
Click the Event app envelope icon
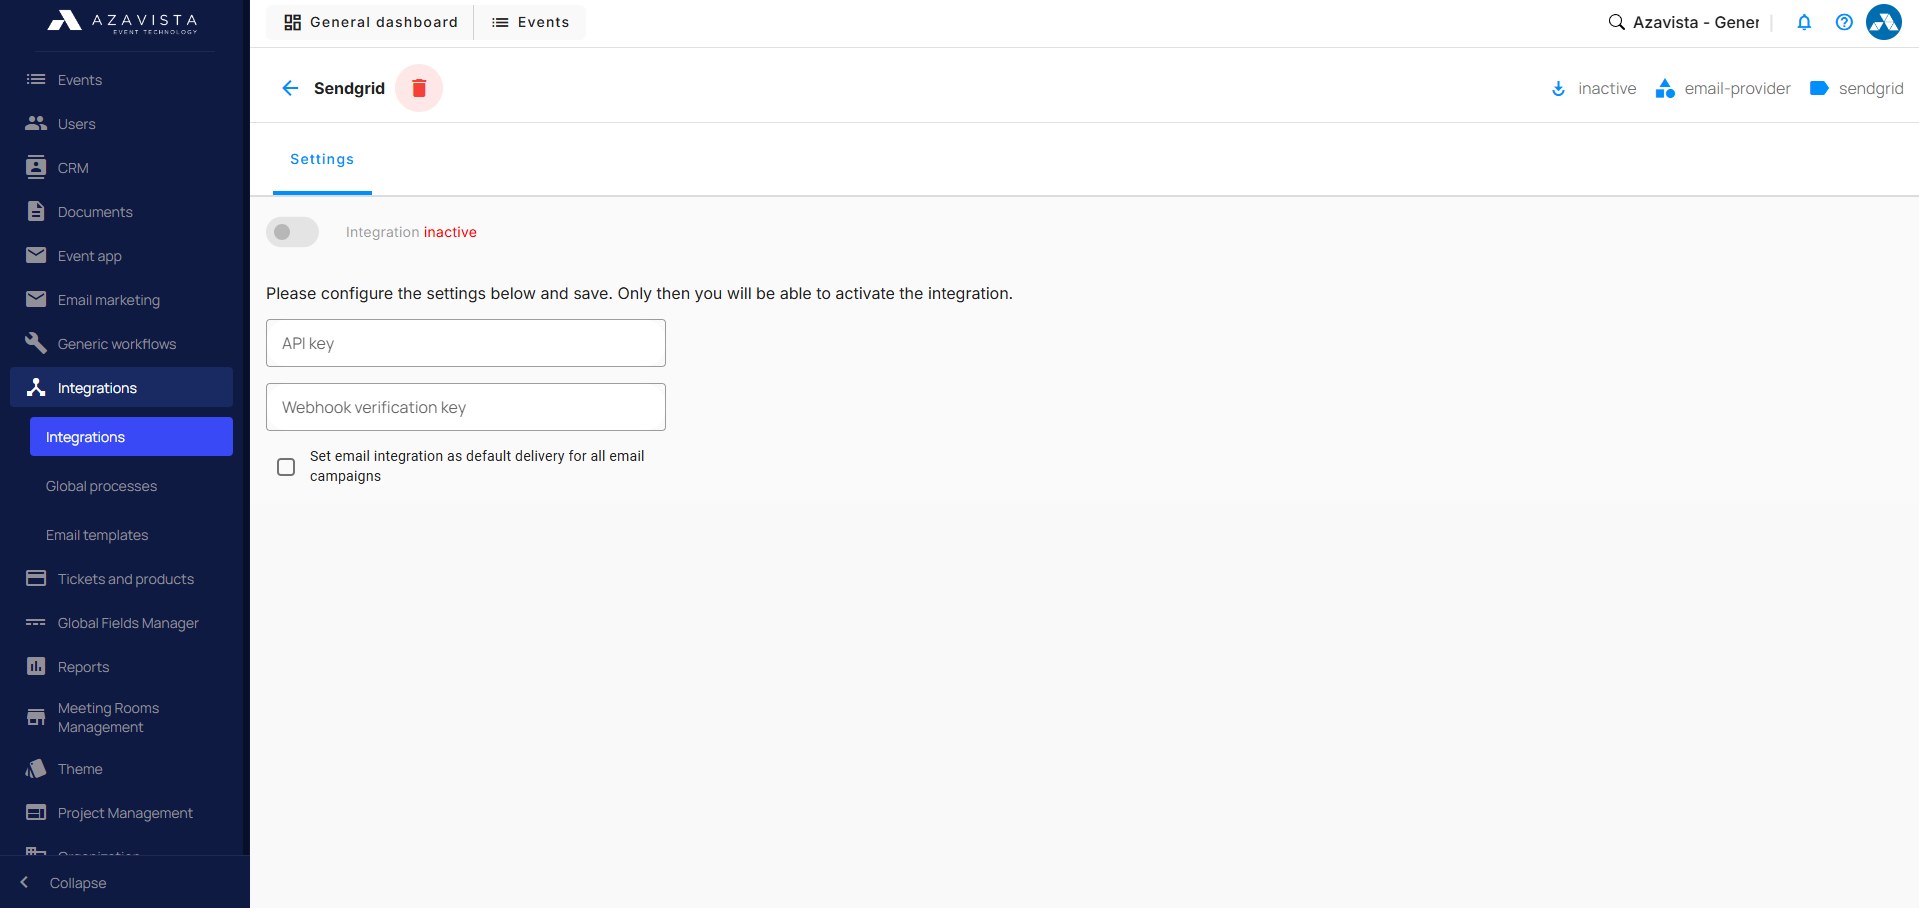pyautogui.click(x=36, y=255)
